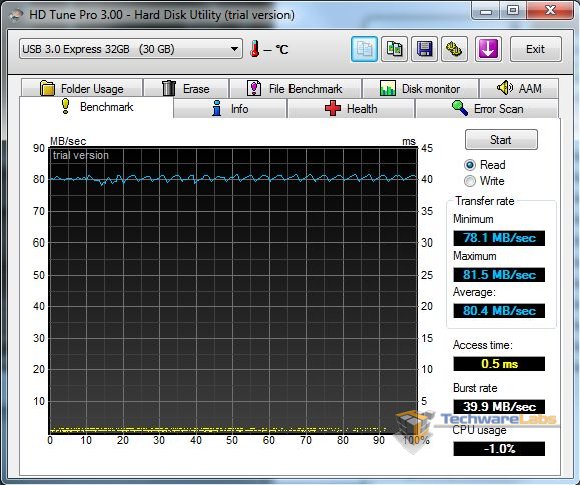Select the Write radio button

(x=469, y=181)
